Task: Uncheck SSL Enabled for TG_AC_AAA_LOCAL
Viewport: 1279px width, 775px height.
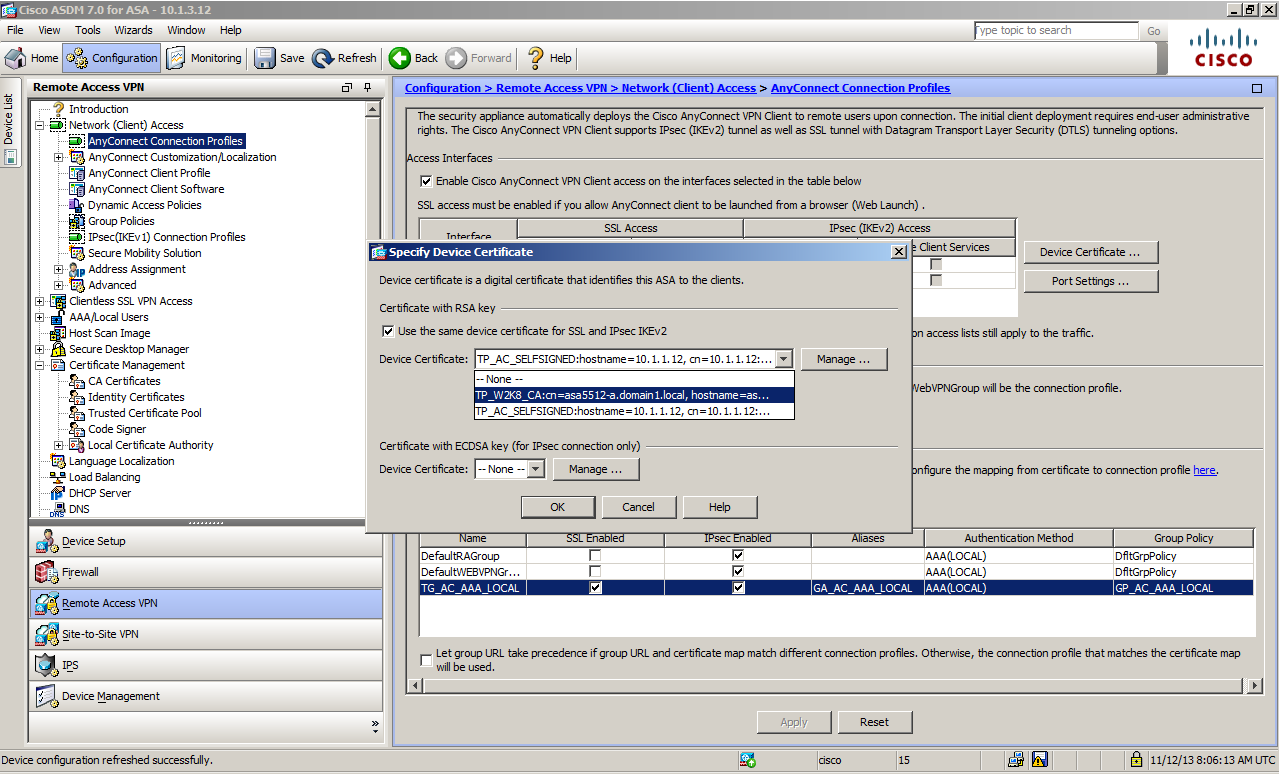Action: pos(596,588)
